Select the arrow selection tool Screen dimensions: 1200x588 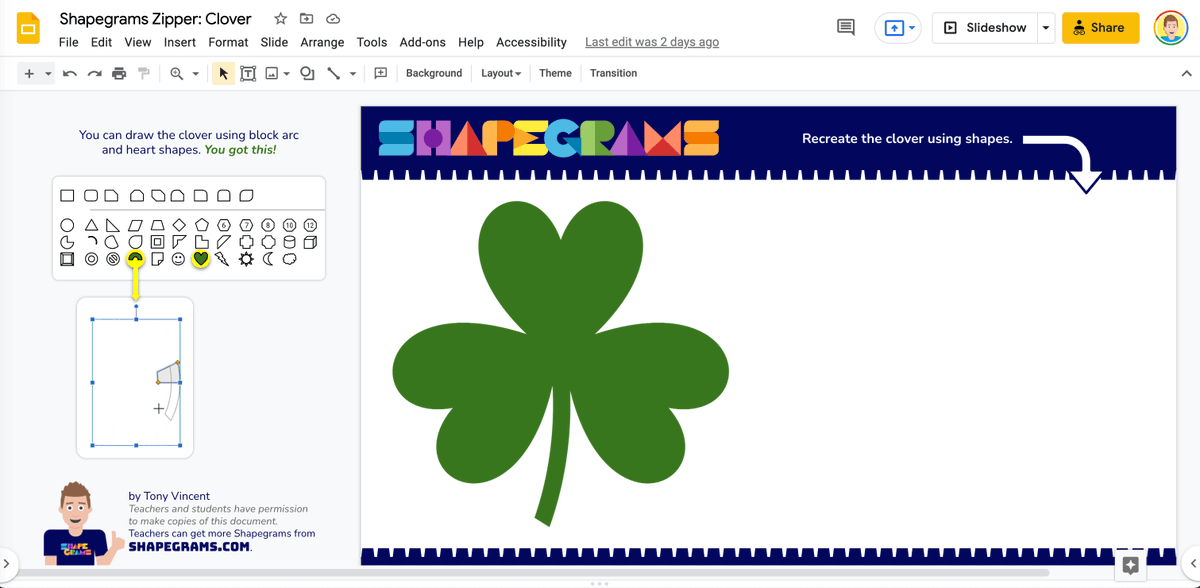[223, 72]
